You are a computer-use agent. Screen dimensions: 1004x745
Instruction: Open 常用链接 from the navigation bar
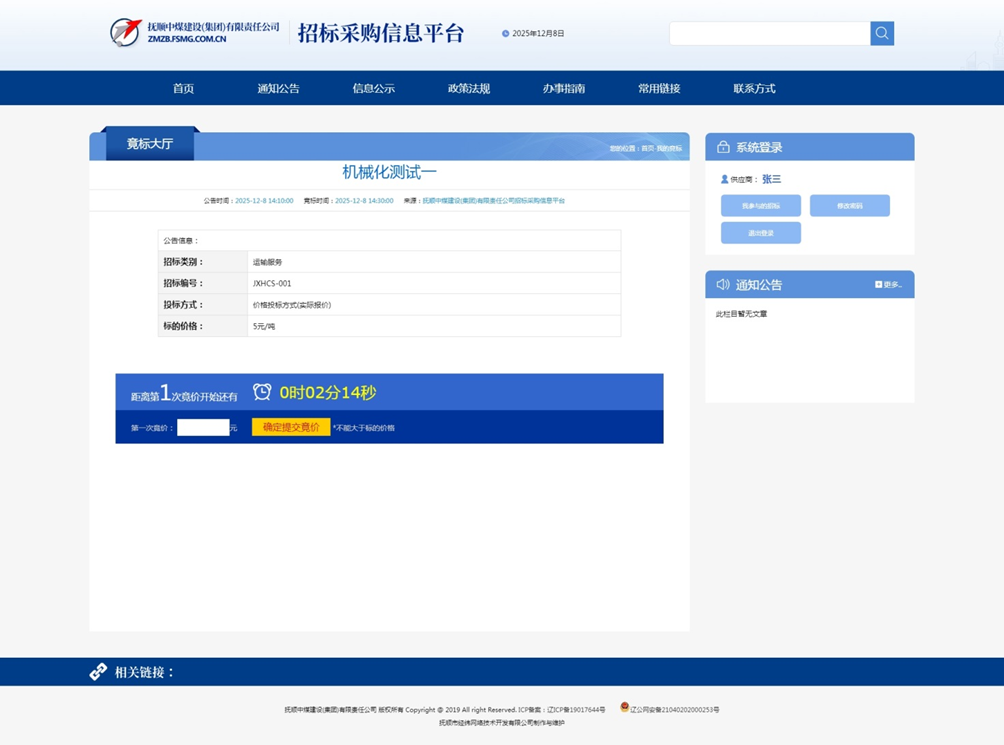pos(660,88)
